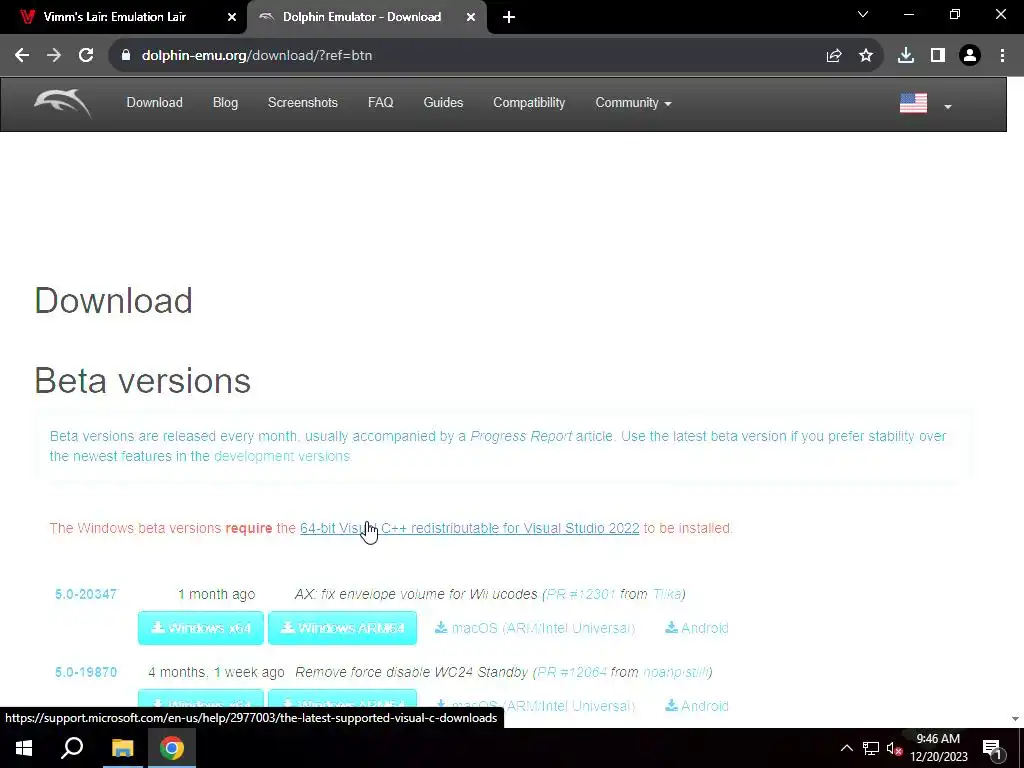Open the Download nav menu item
This screenshot has width=1024, height=768.
coord(155,103)
